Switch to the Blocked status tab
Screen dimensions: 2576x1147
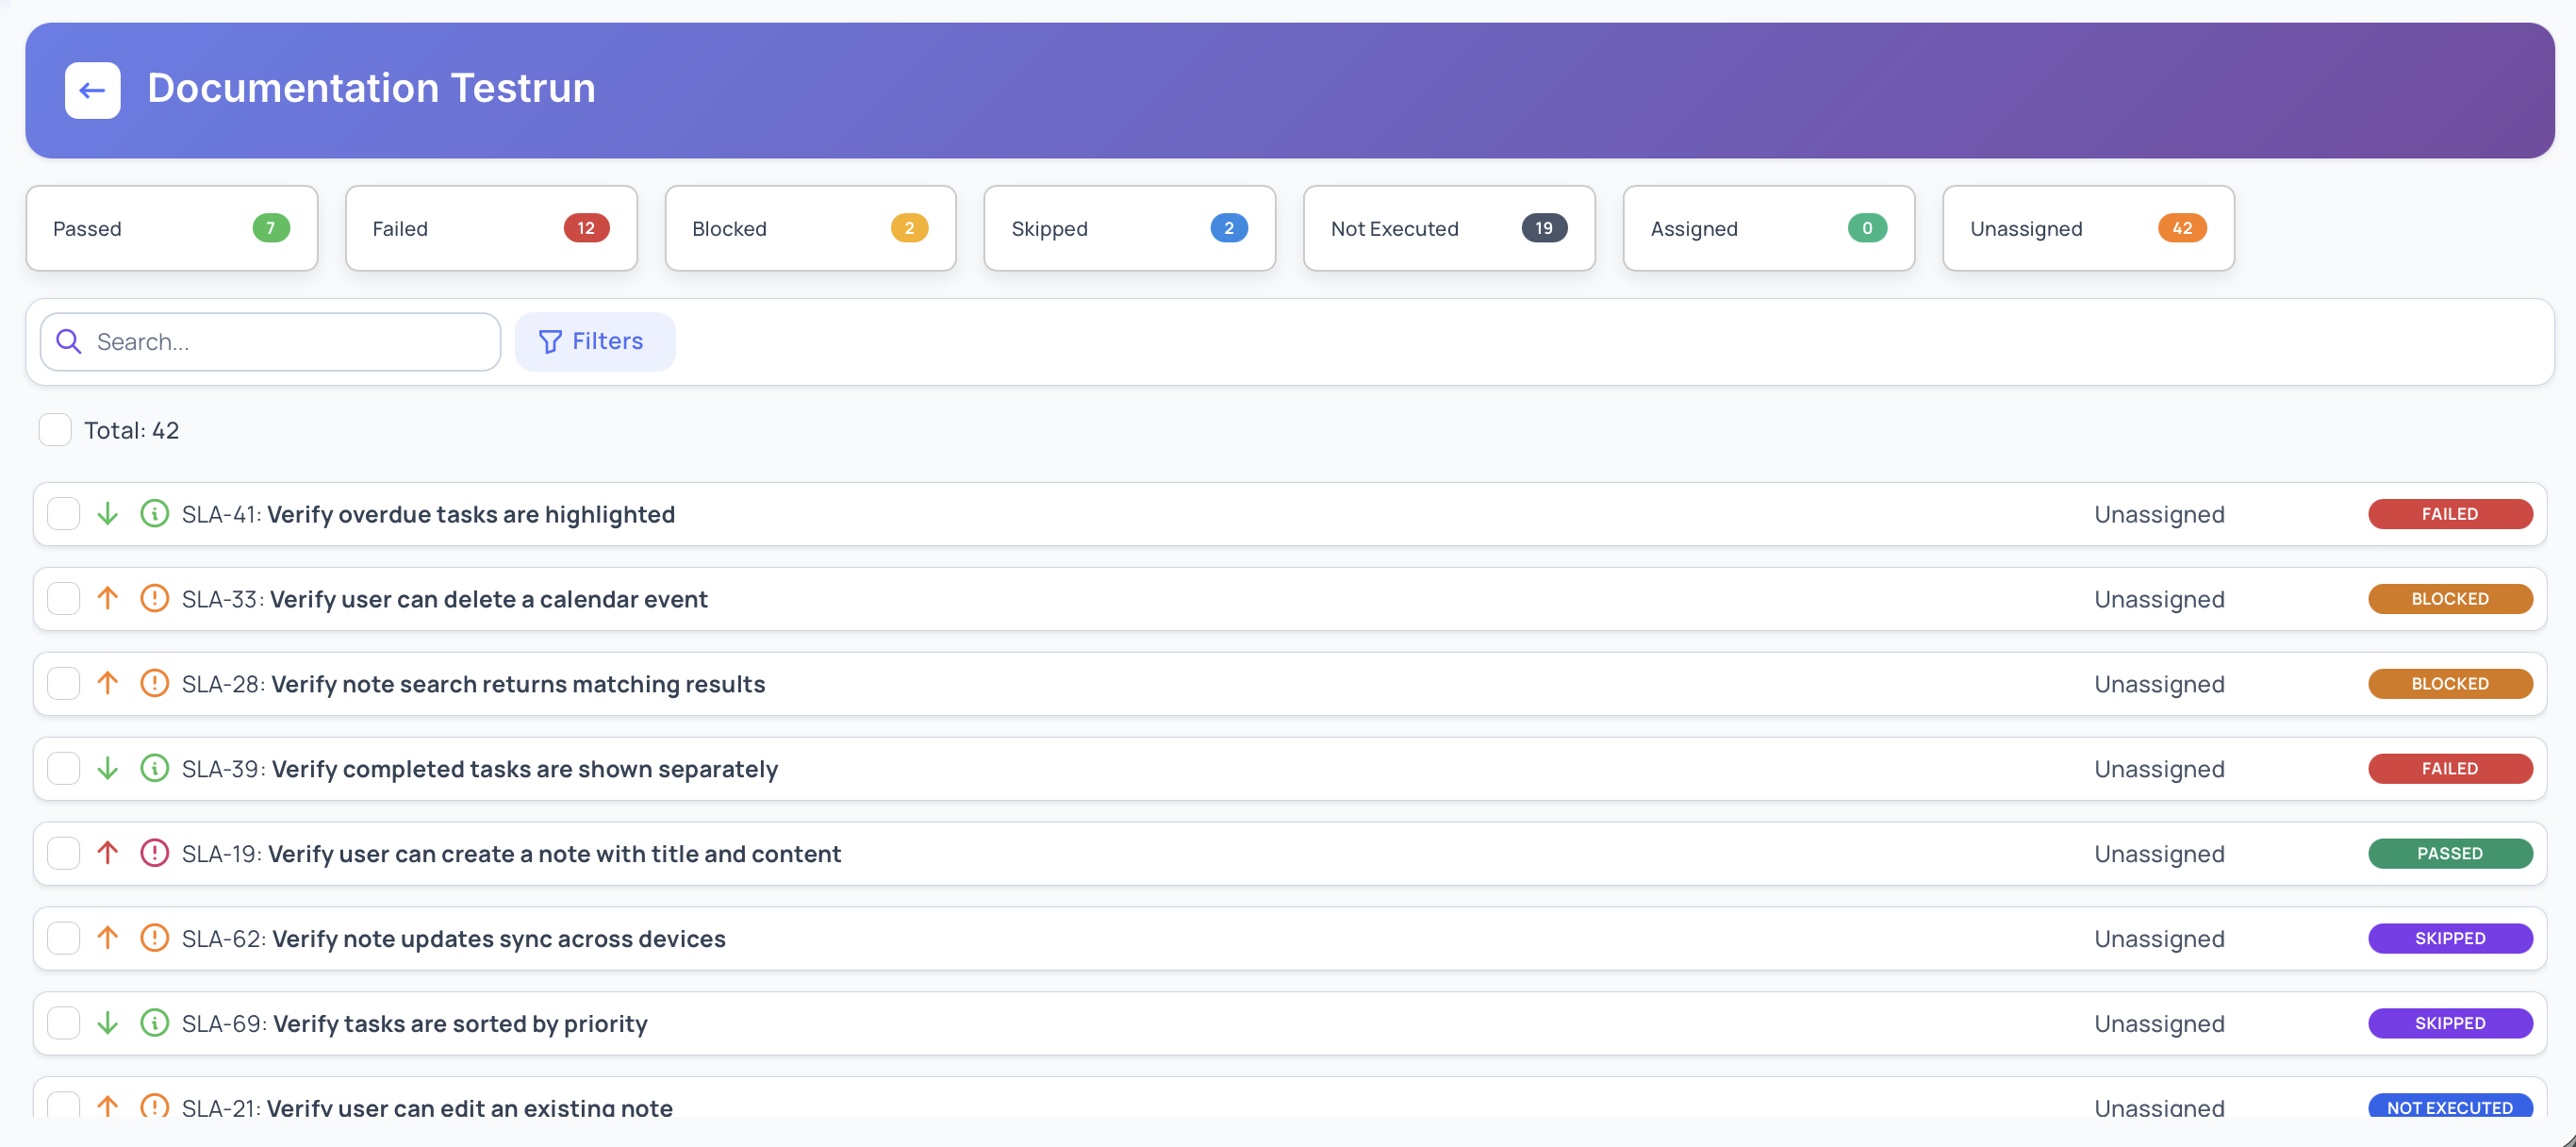click(809, 228)
